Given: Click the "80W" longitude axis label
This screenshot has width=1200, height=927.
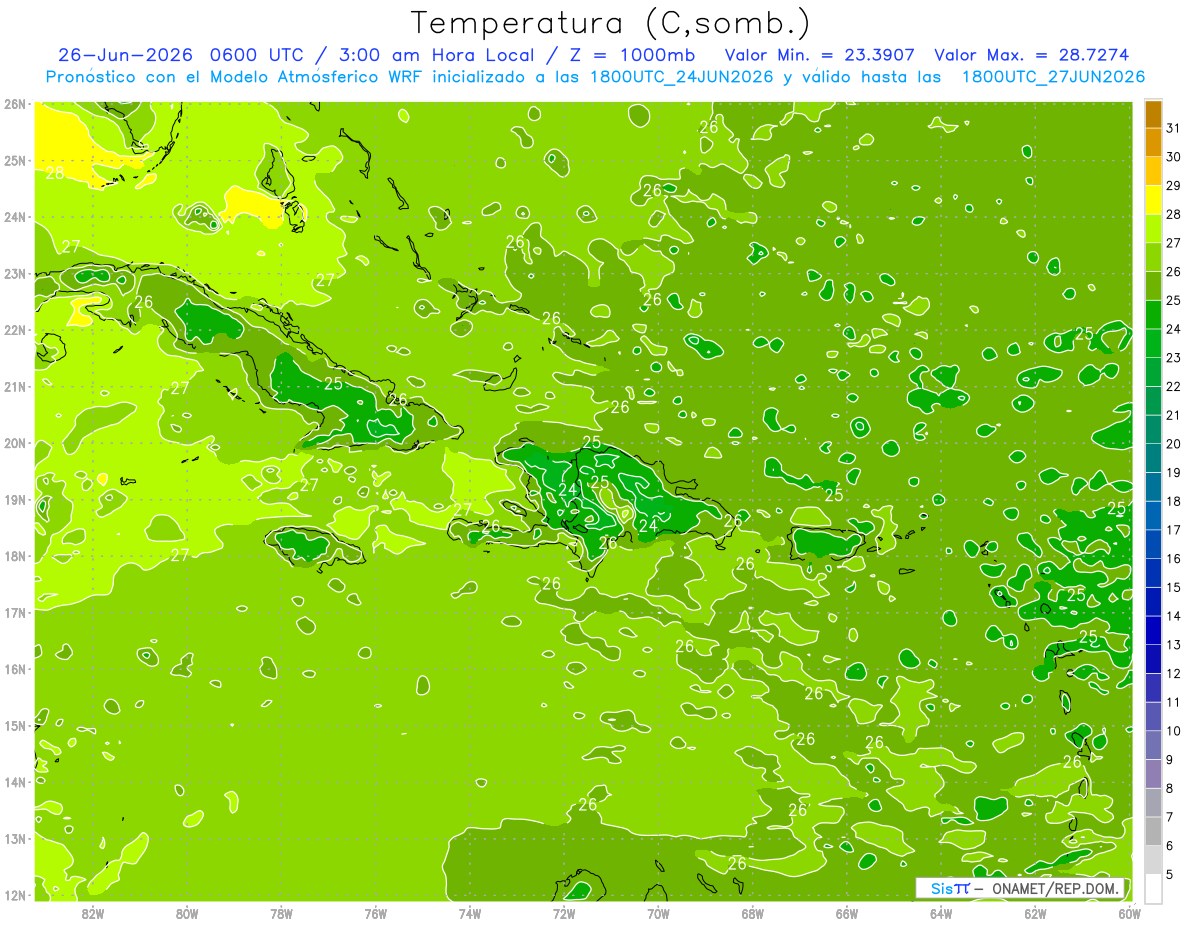Looking at the screenshot, I should point(187,913).
